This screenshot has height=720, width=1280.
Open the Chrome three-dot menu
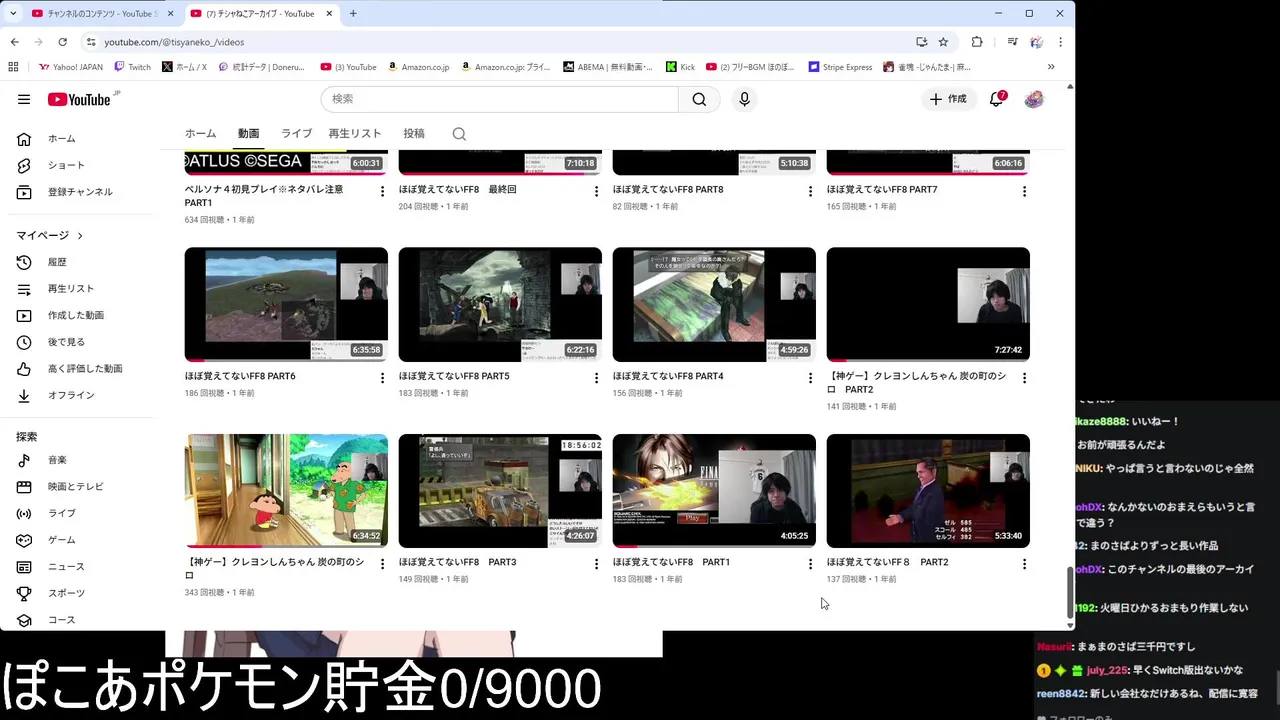1060,42
